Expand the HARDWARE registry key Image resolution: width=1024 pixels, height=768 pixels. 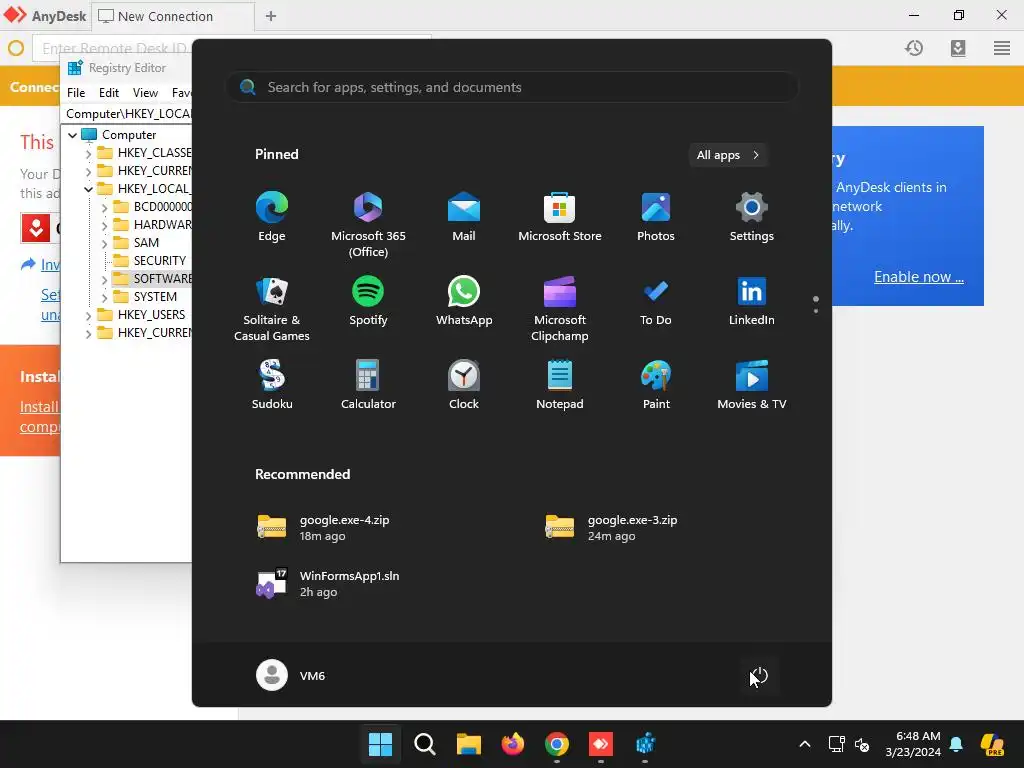(x=104, y=225)
